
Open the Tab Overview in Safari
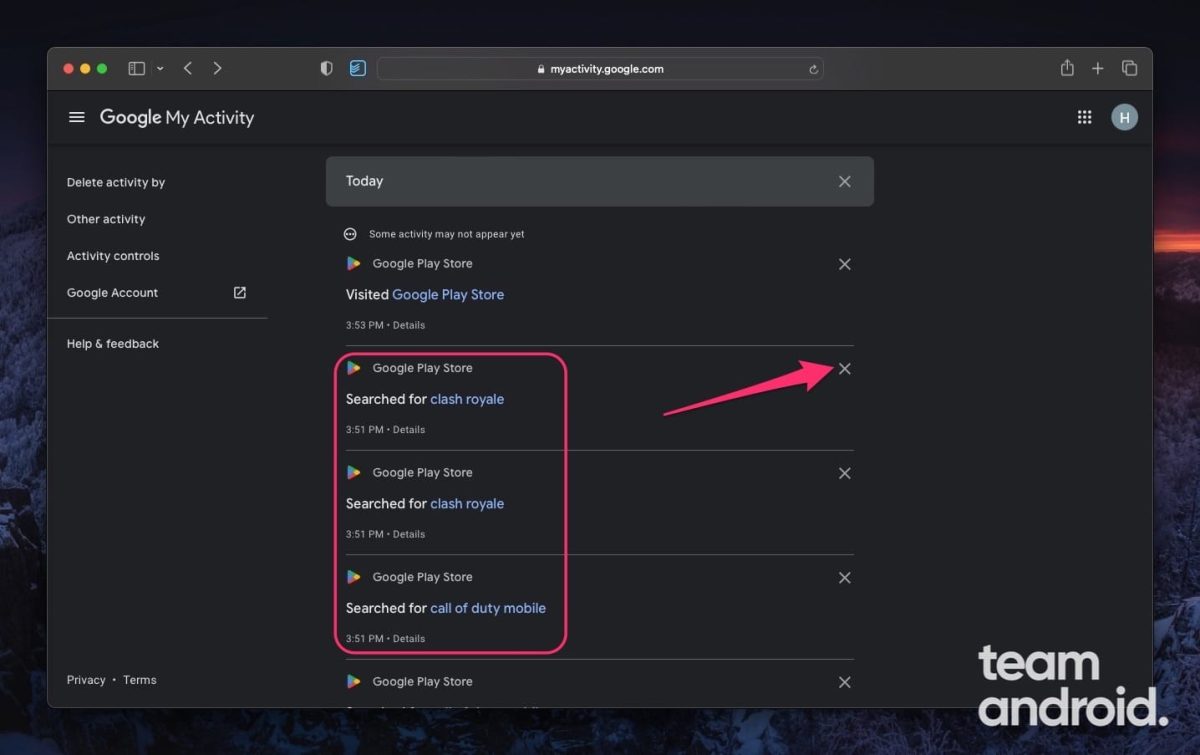tap(1130, 68)
